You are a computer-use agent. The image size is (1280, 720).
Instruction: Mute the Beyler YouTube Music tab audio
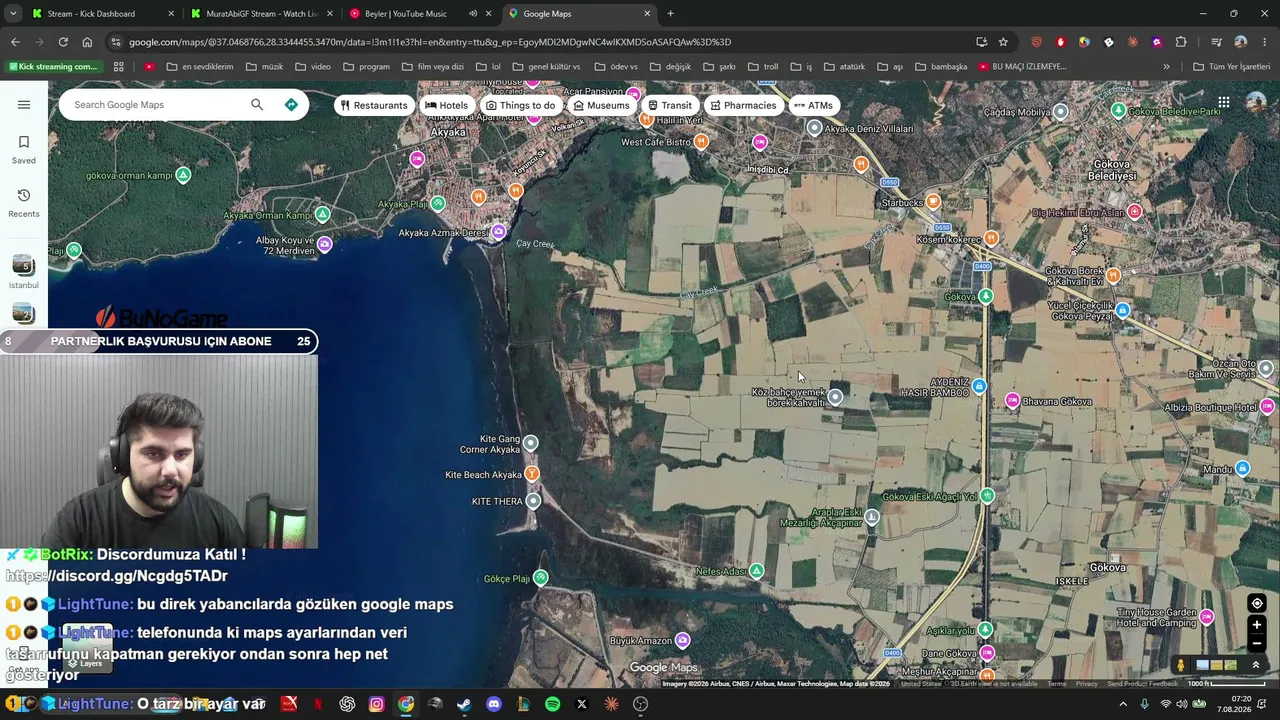pyautogui.click(x=473, y=14)
